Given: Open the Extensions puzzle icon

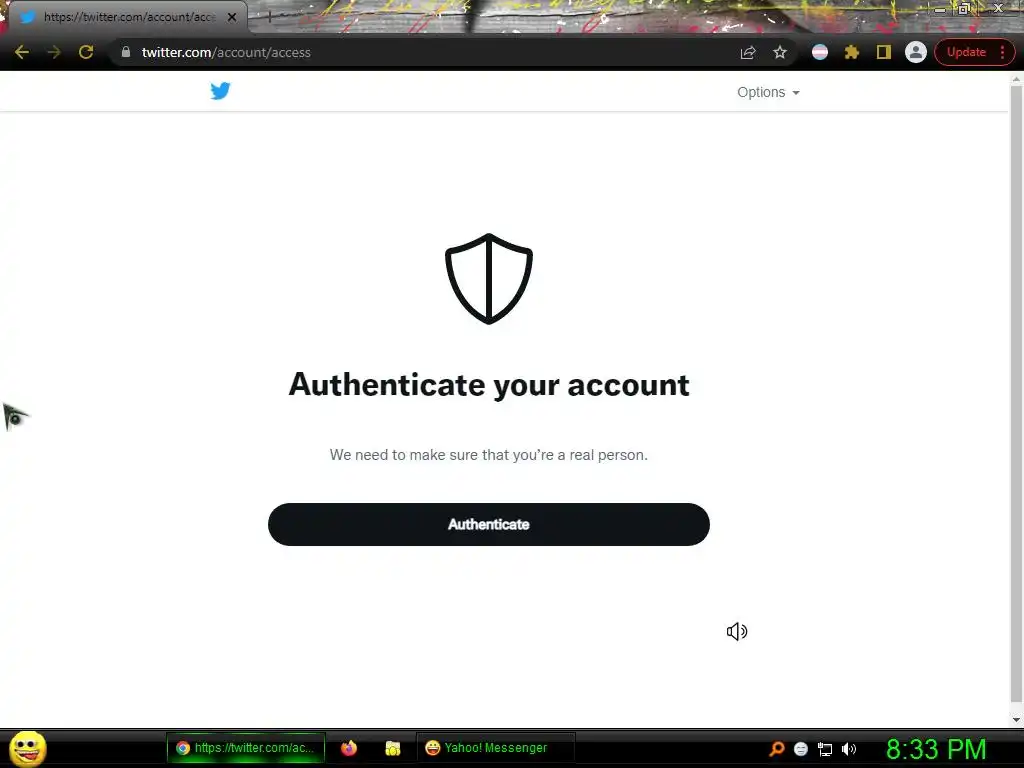Looking at the screenshot, I should tap(852, 52).
